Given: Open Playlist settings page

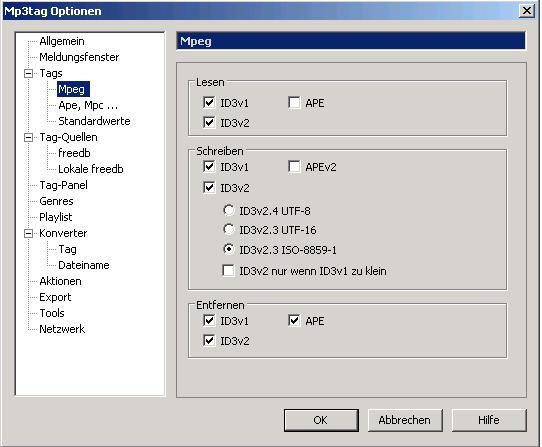Looking at the screenshot, I should 56,217.
